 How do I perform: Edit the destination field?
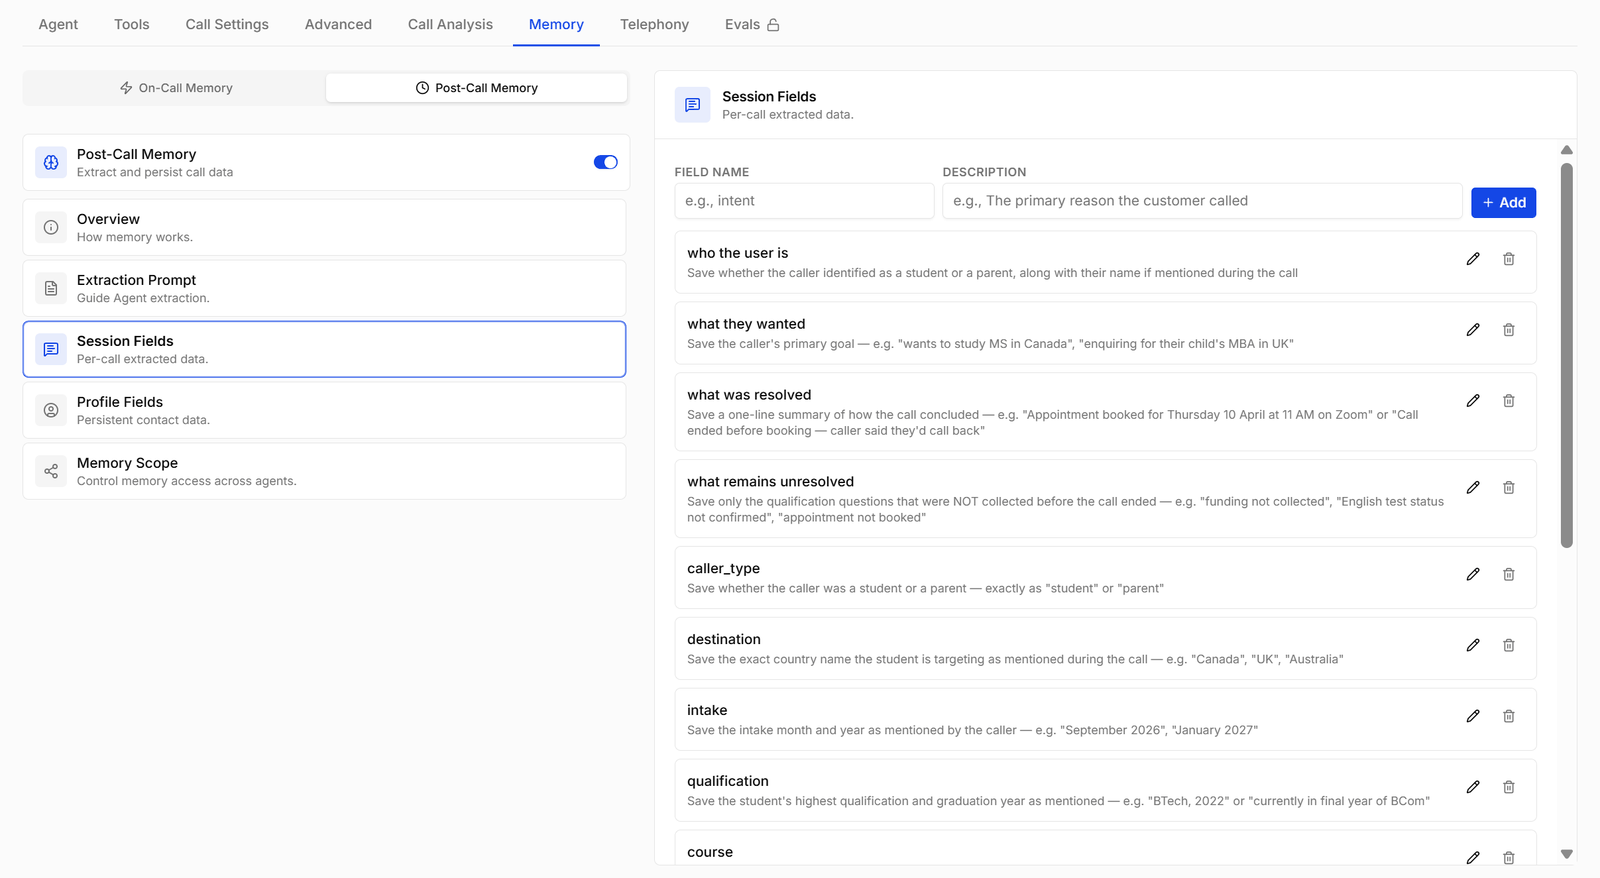[1473, 646]
